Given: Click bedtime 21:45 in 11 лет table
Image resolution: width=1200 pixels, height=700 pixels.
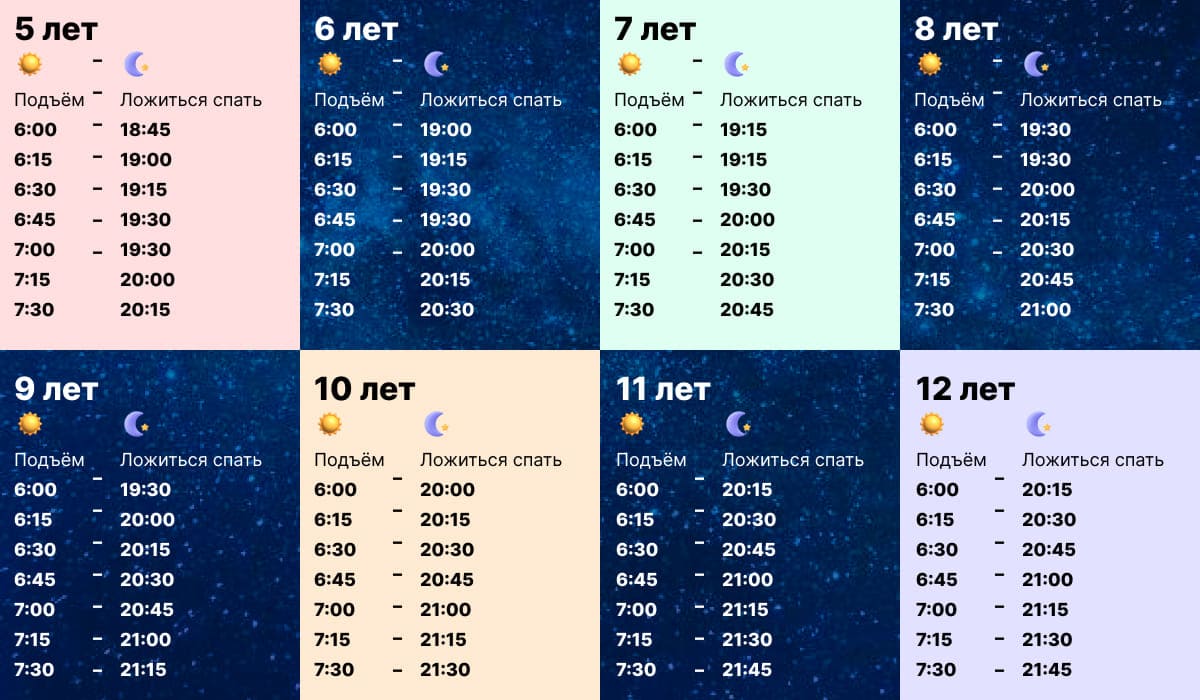Looking at the screenshot, I should [747, 669].
